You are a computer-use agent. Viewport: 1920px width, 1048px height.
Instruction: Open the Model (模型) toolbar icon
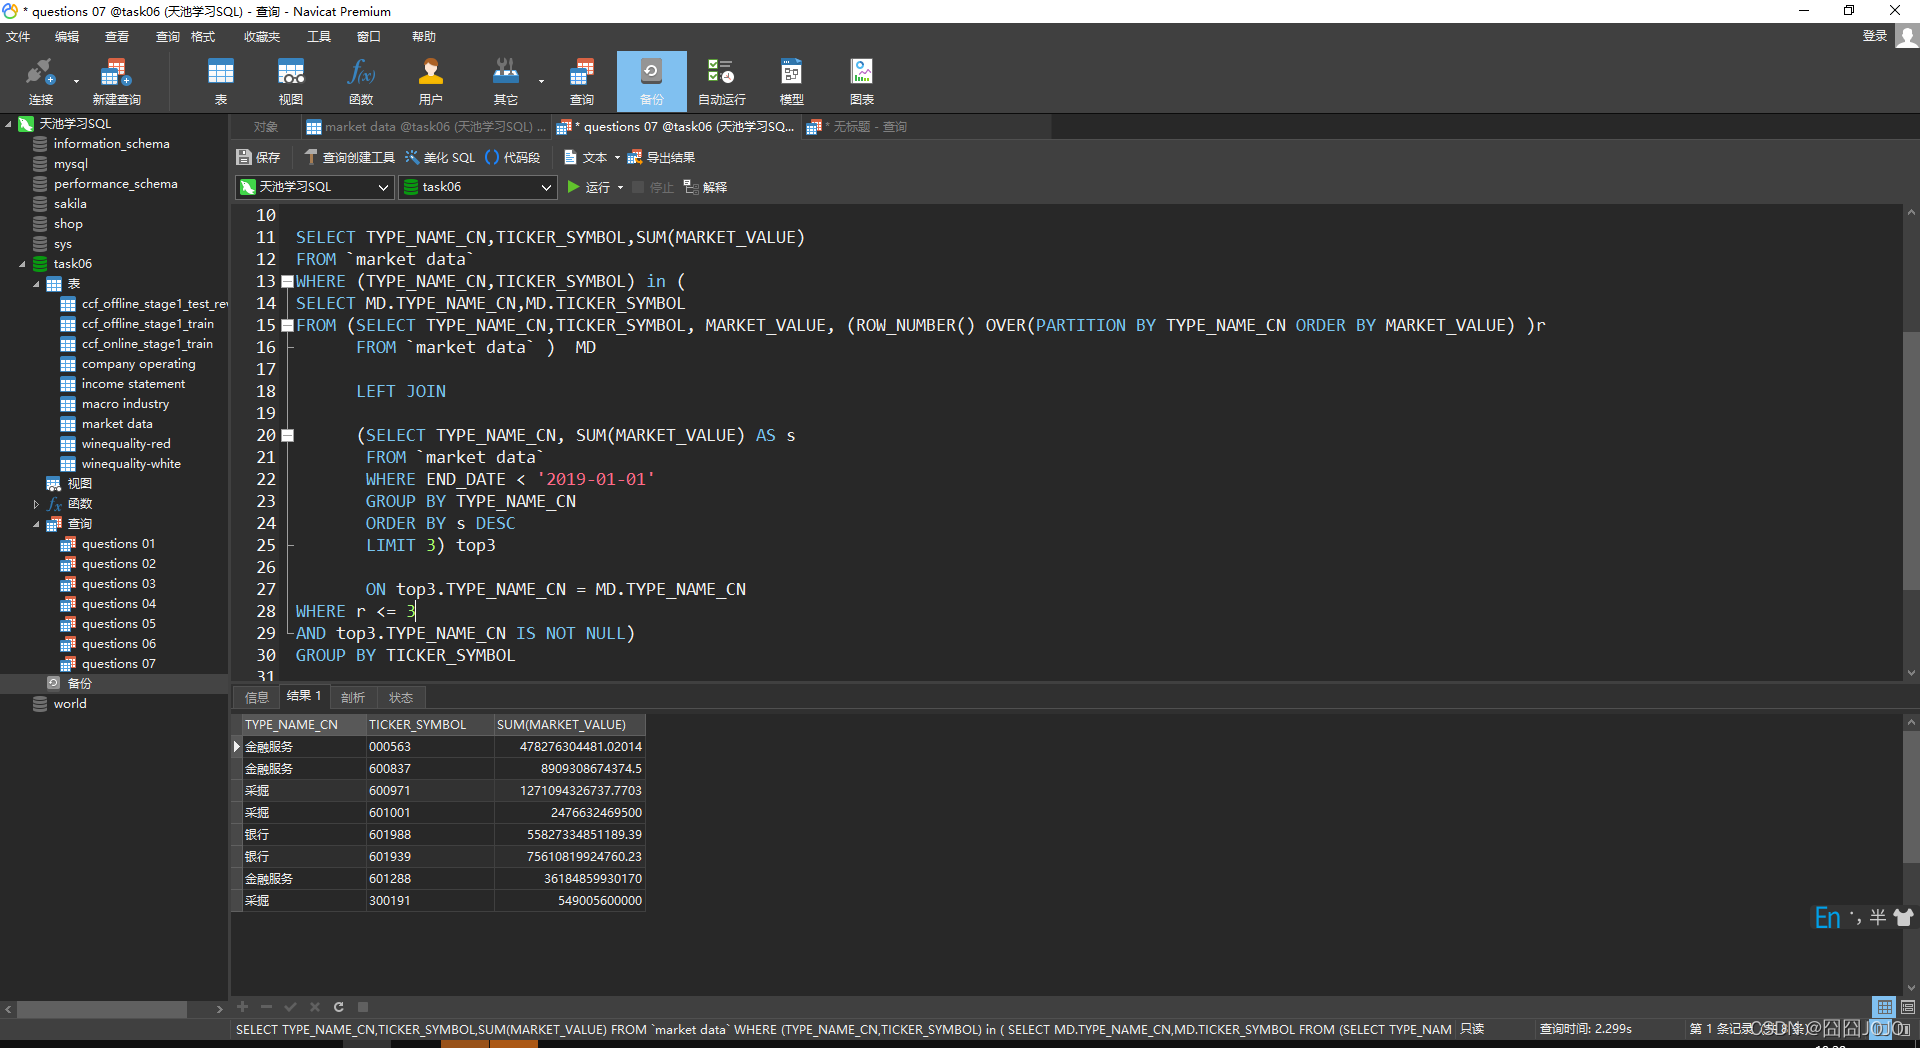(x=791, y=81)
